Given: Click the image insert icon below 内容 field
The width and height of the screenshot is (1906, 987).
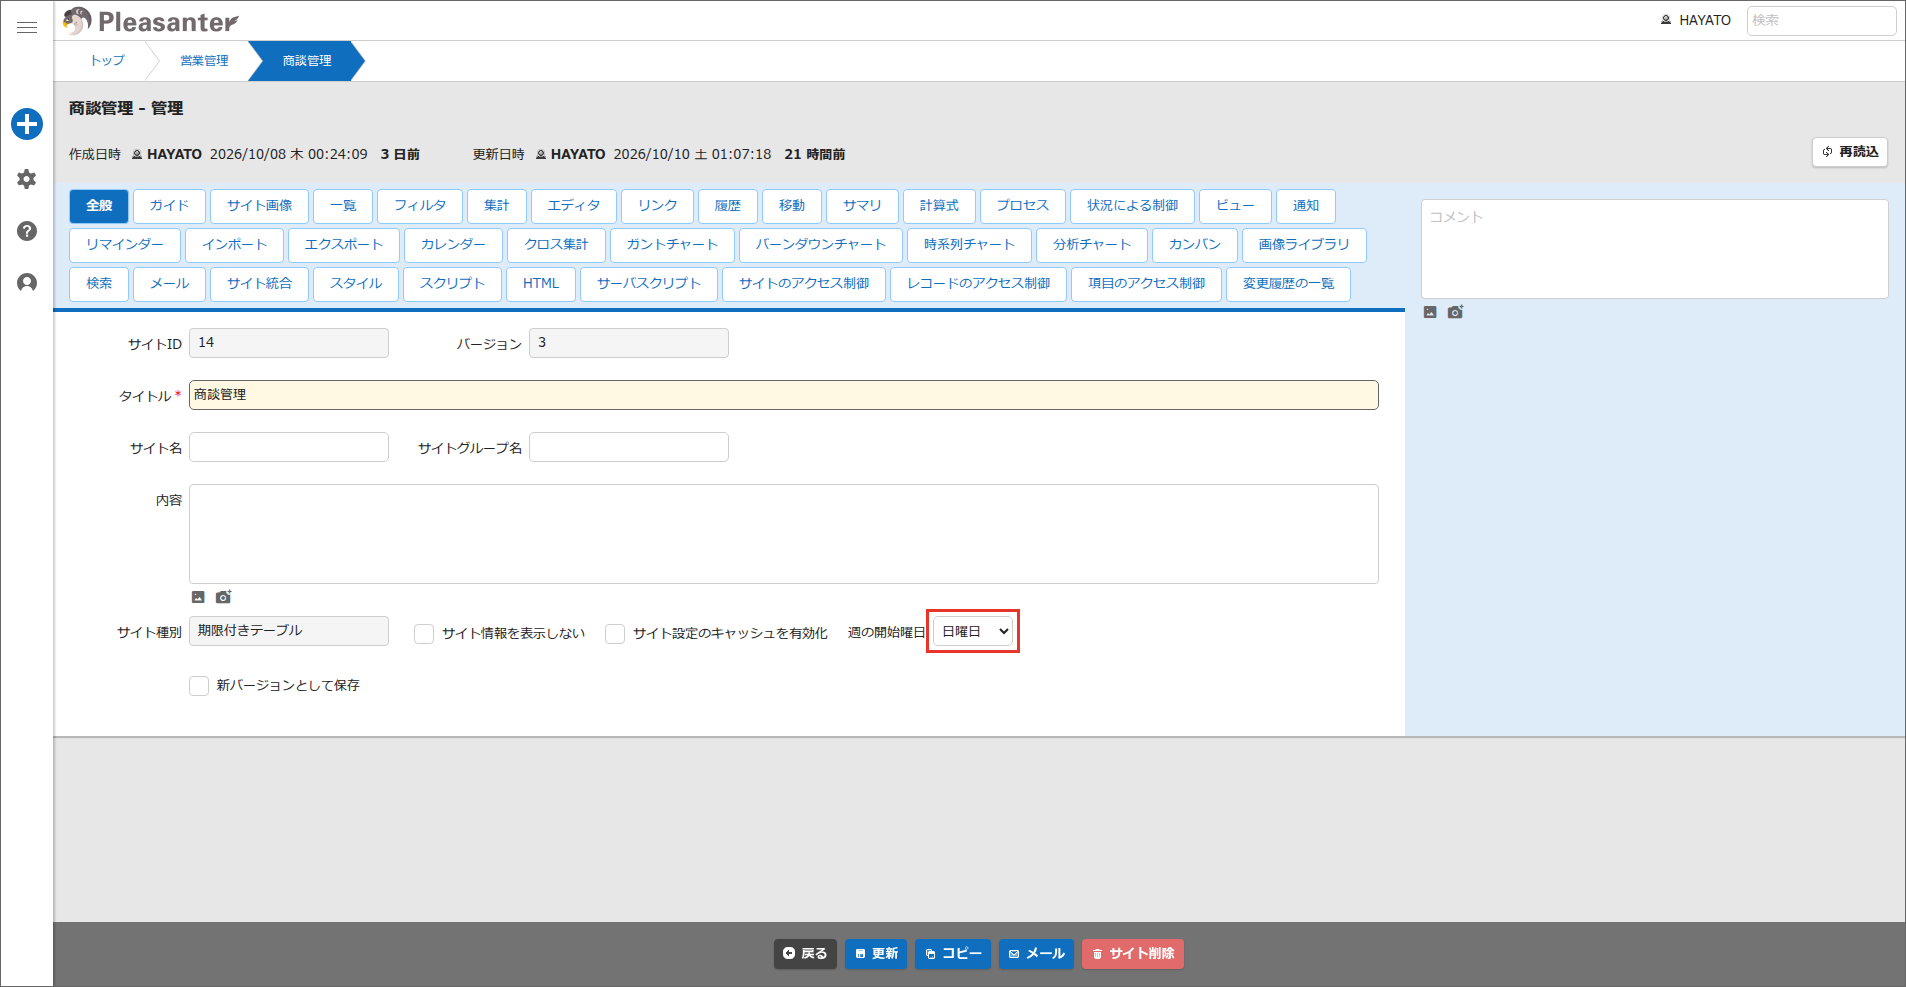Looking at the screenshot, I should (x=198, y=597).
